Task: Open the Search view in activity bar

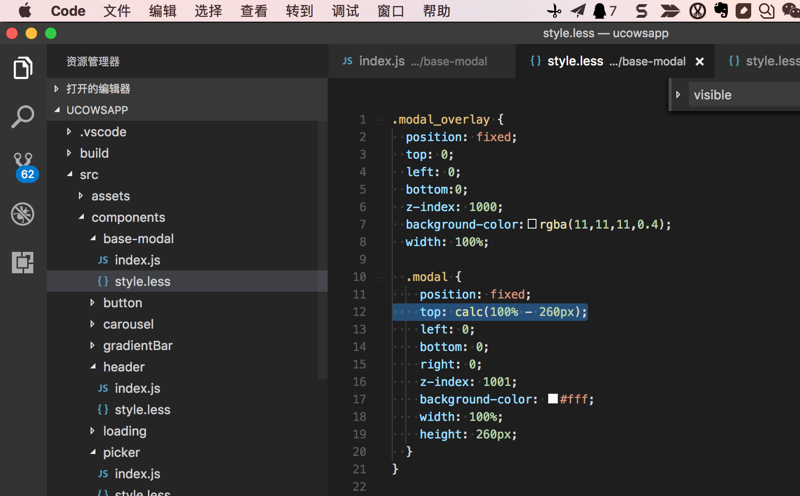Action: [x=23, y=117]
